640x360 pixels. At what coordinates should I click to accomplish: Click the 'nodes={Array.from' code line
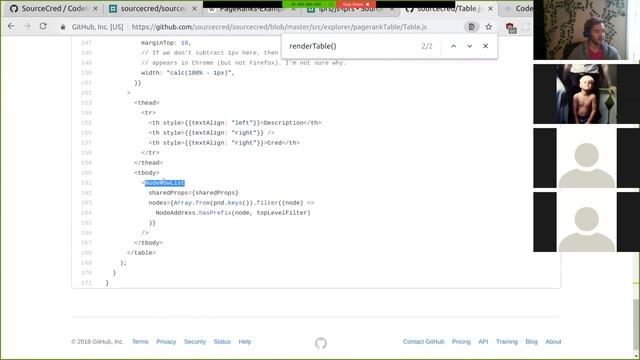pyautogui.click(x=231, y=203)
